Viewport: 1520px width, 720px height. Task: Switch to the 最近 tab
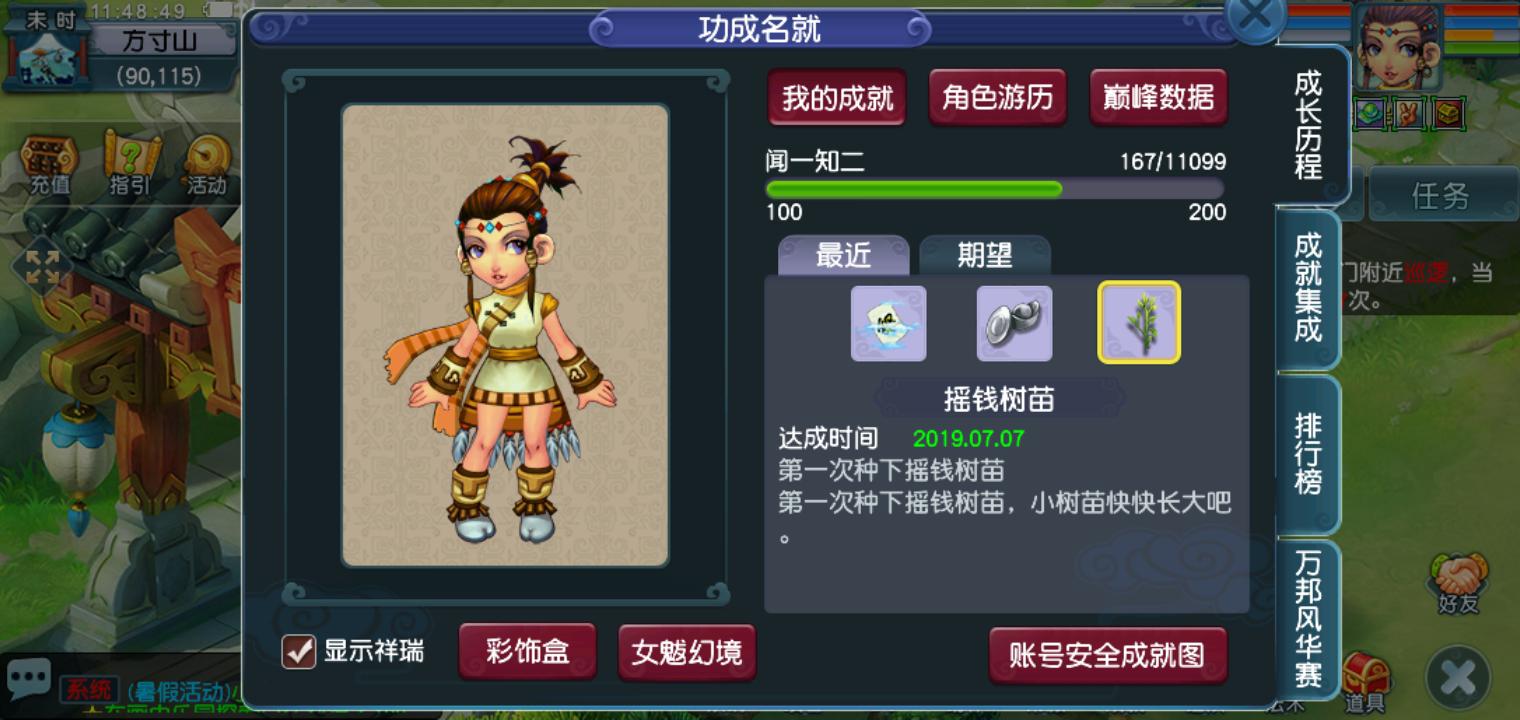pos(843,255)
